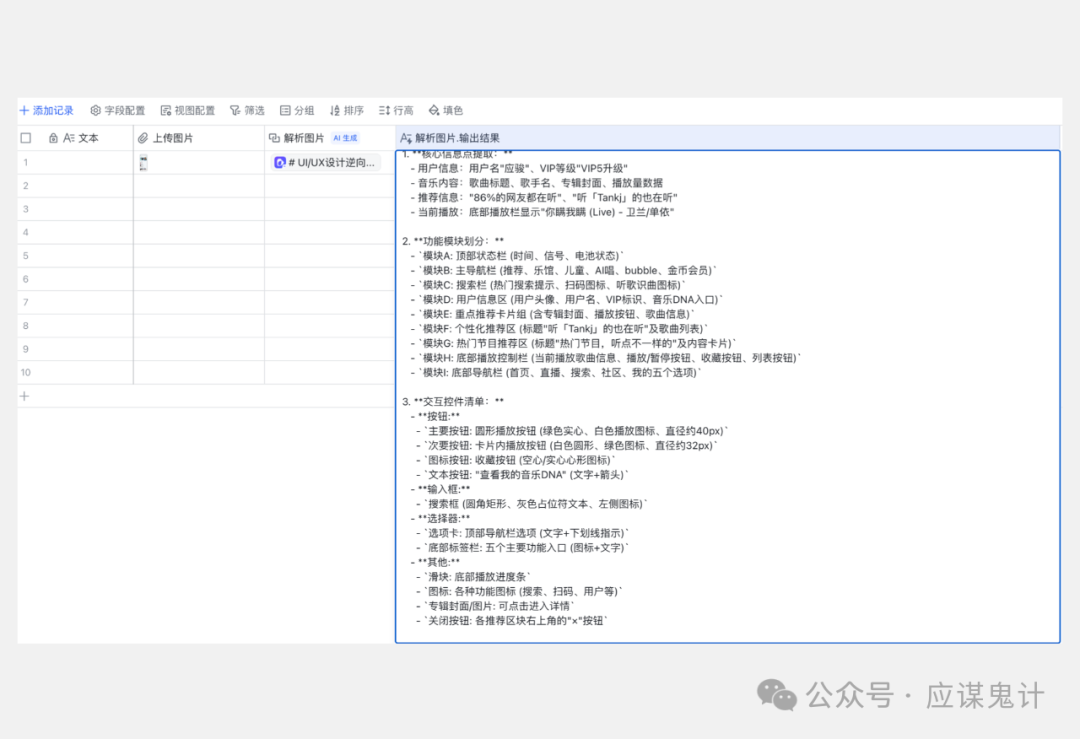Click 添加记录 to add a record
Screen dimensions: 1080x739
47,110
